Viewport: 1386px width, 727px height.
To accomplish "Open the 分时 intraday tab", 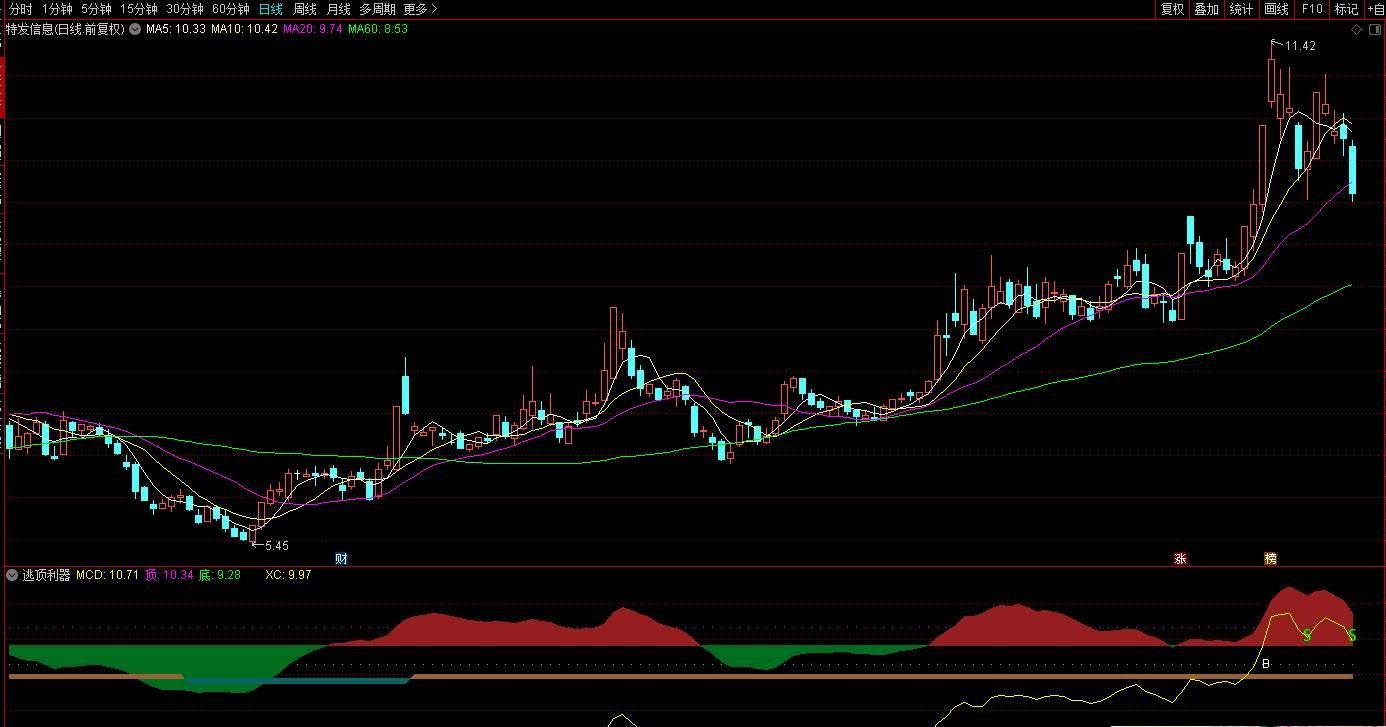I will [x=20, y=9].
